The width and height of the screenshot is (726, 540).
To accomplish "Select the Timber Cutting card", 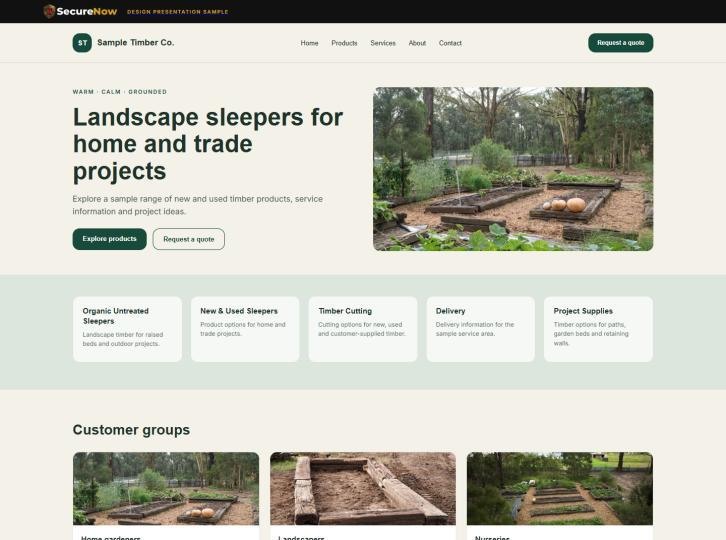I will (x=363, y=329).
